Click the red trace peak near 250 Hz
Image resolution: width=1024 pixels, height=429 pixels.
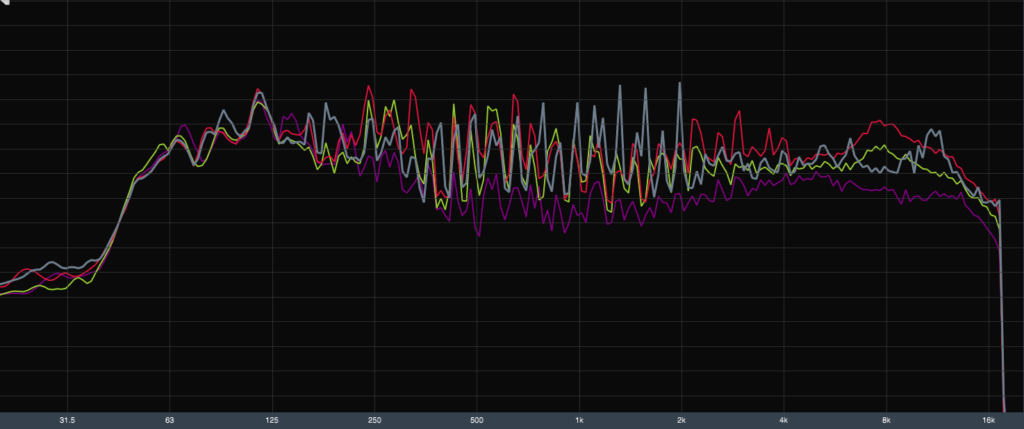[369, 87]
